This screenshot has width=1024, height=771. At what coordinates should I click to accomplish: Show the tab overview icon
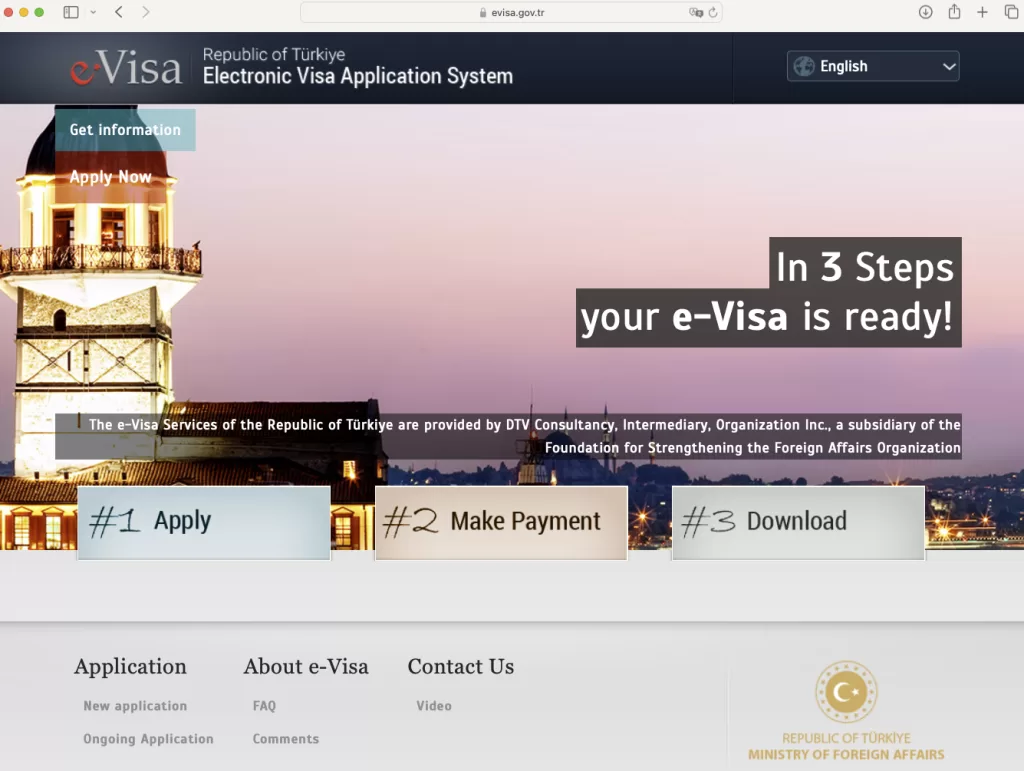tap(1011, 12)
